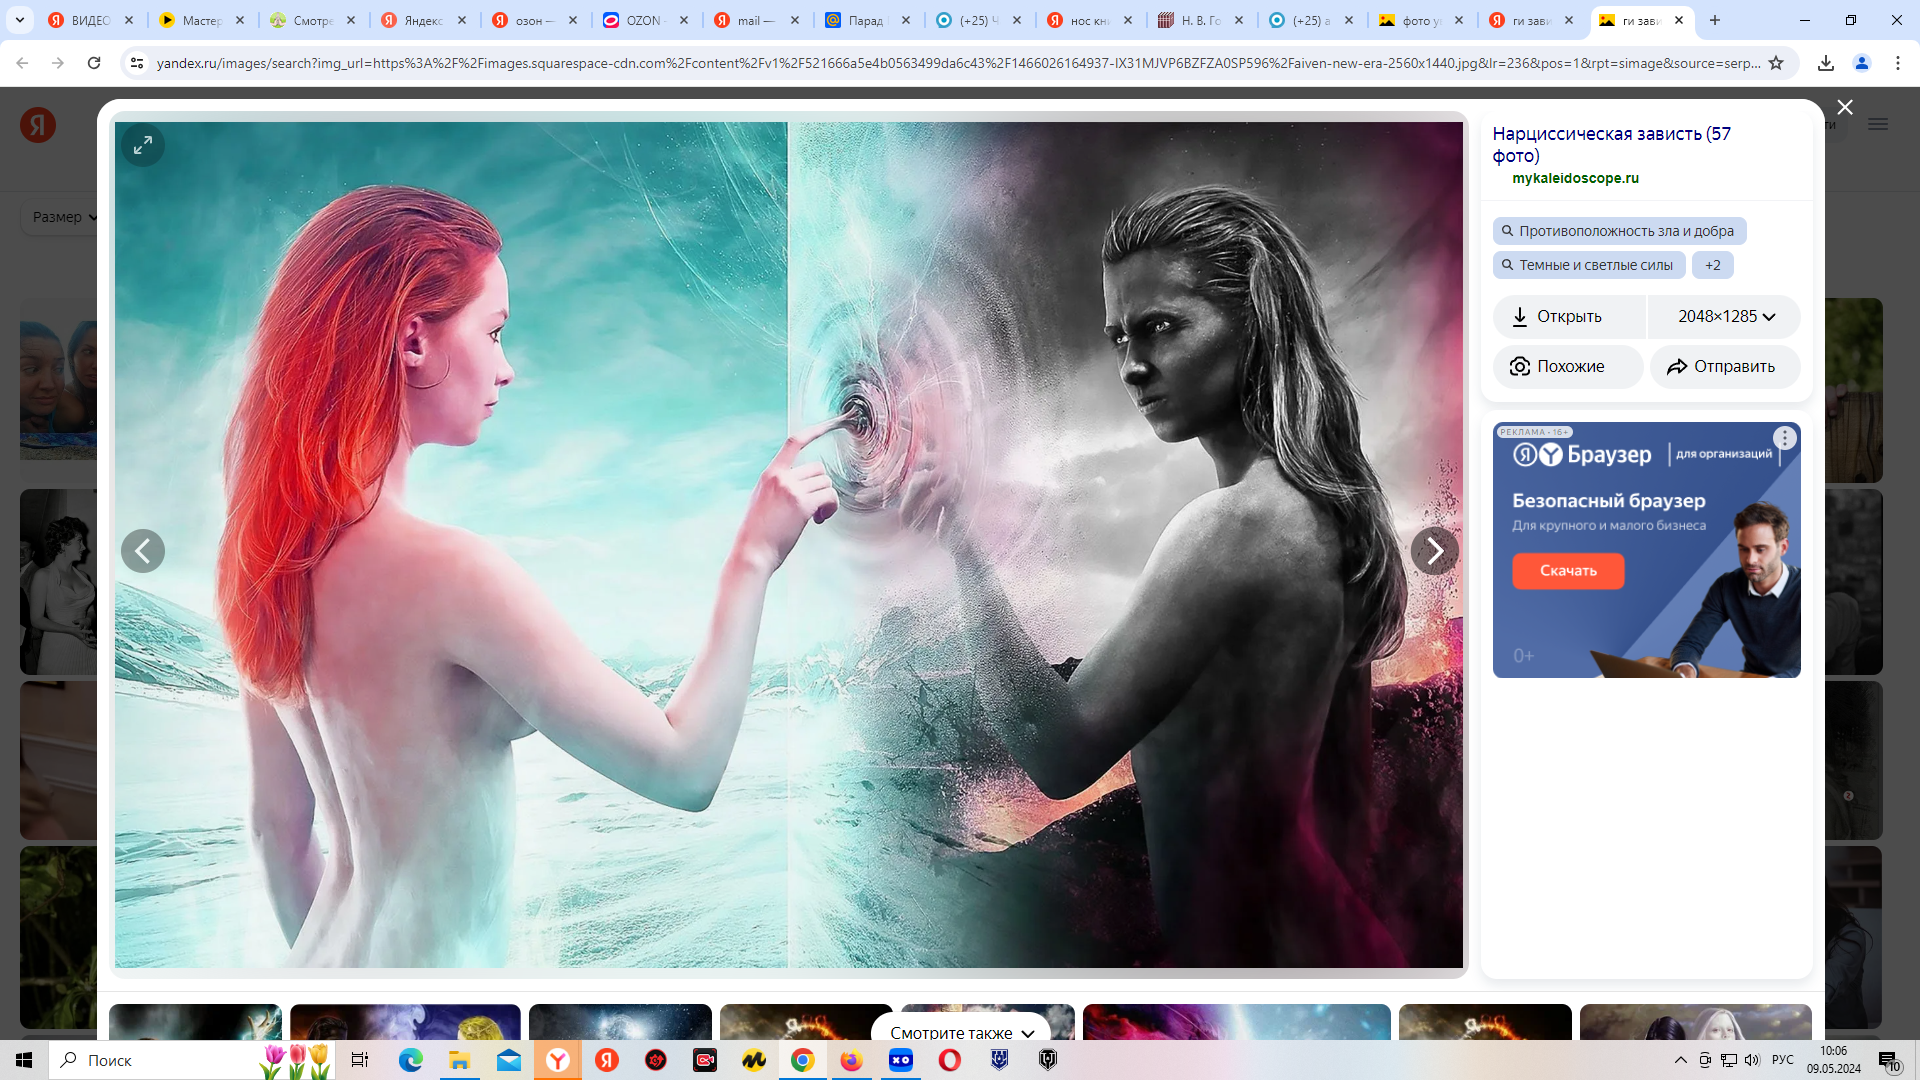Screen dimensions: 1920x1080
Task: Go back in browser history
Action: tap(22, 63)
